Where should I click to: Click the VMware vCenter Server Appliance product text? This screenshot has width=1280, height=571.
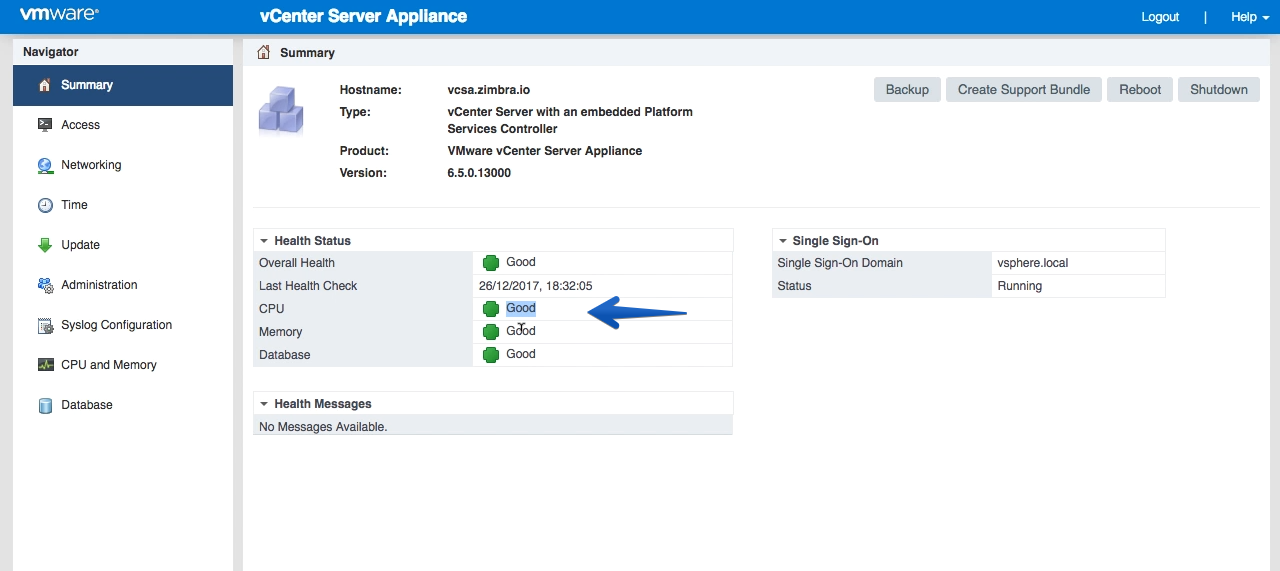coord(545,151)
